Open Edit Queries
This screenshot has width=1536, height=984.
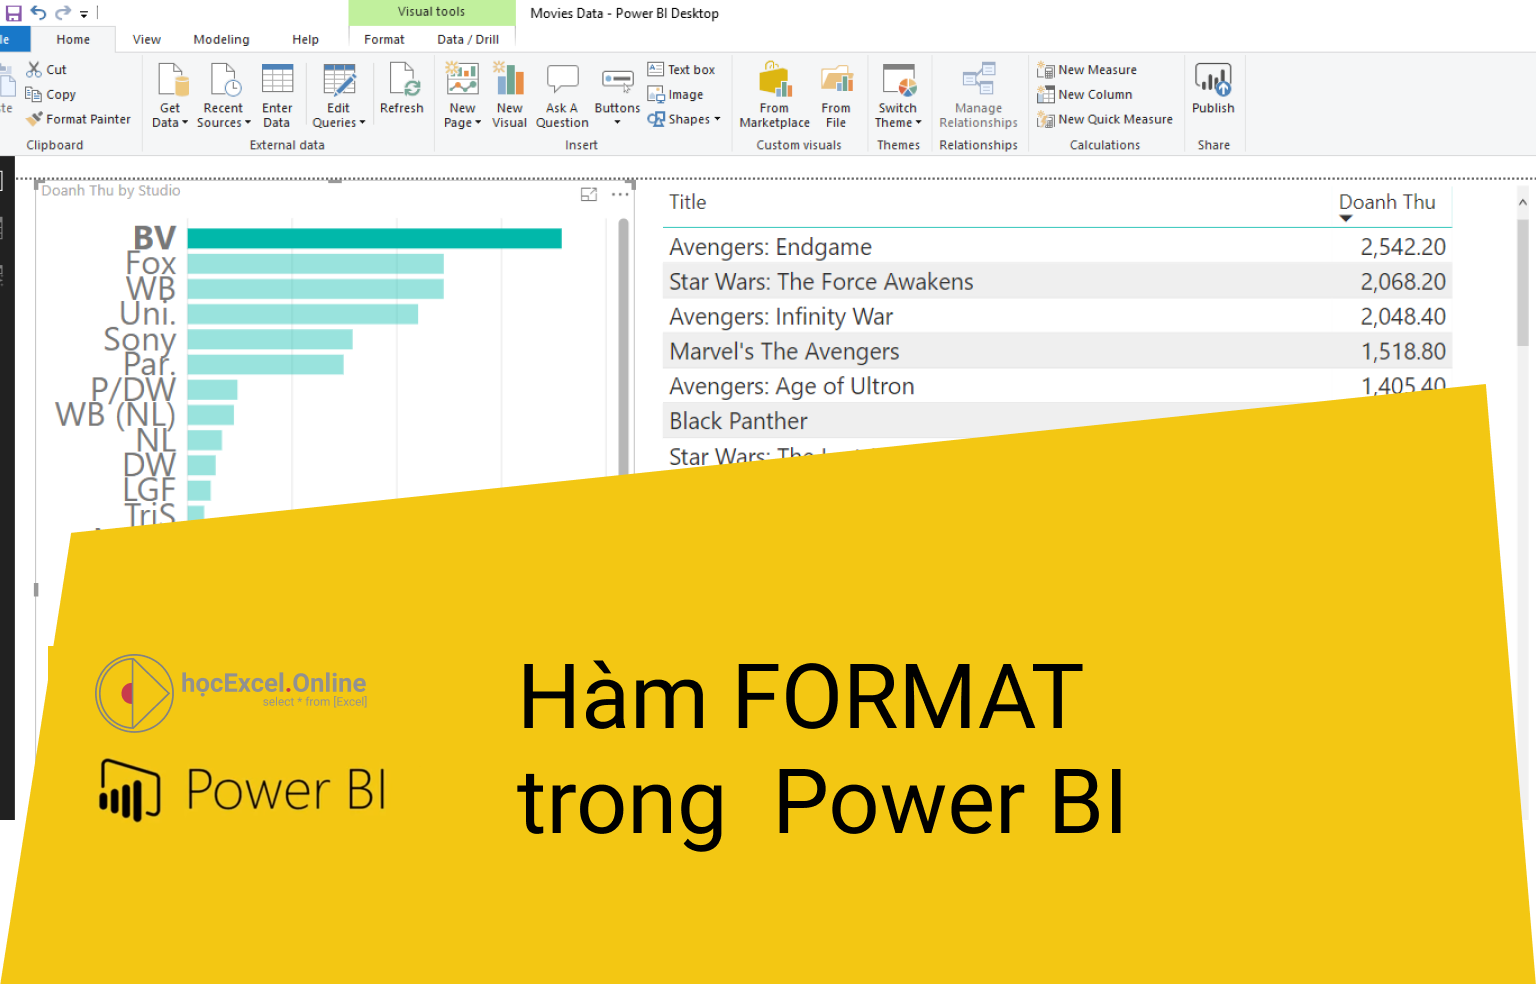tap(339, 95)
